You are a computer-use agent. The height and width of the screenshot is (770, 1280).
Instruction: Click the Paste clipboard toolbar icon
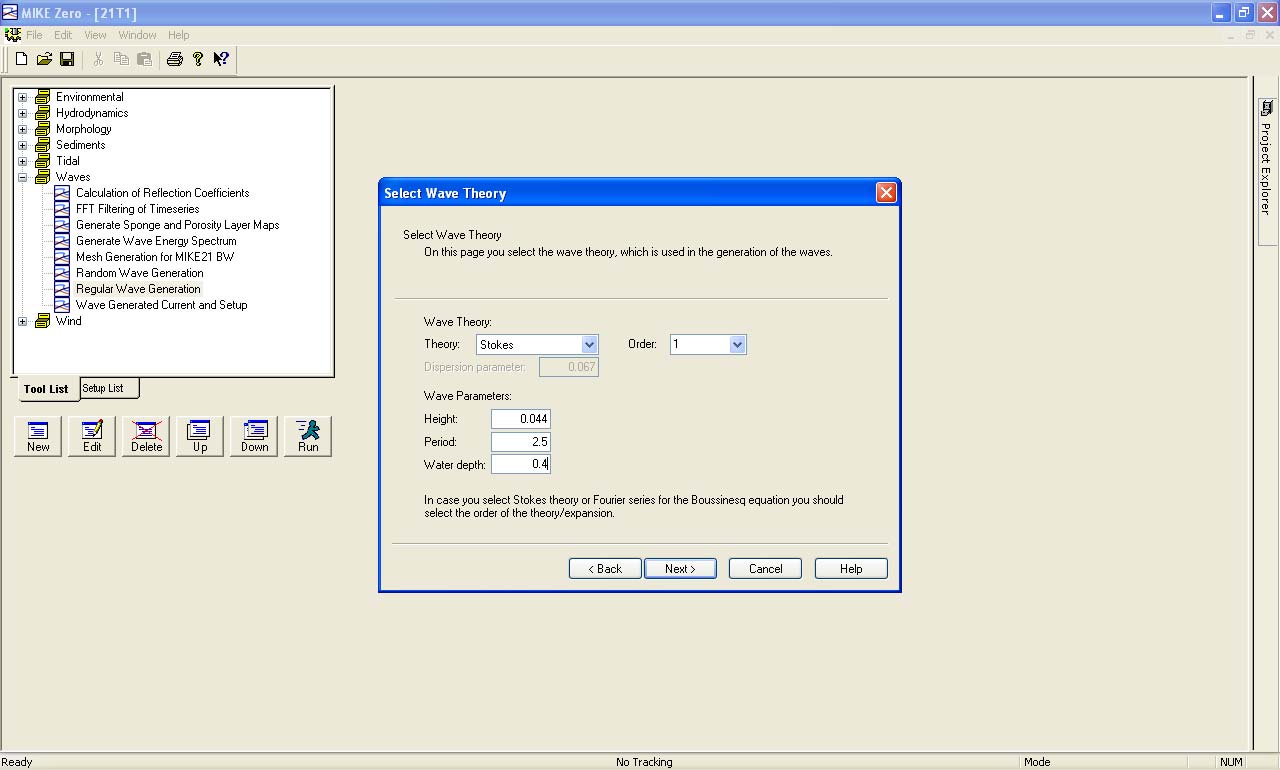pos(144,59)
